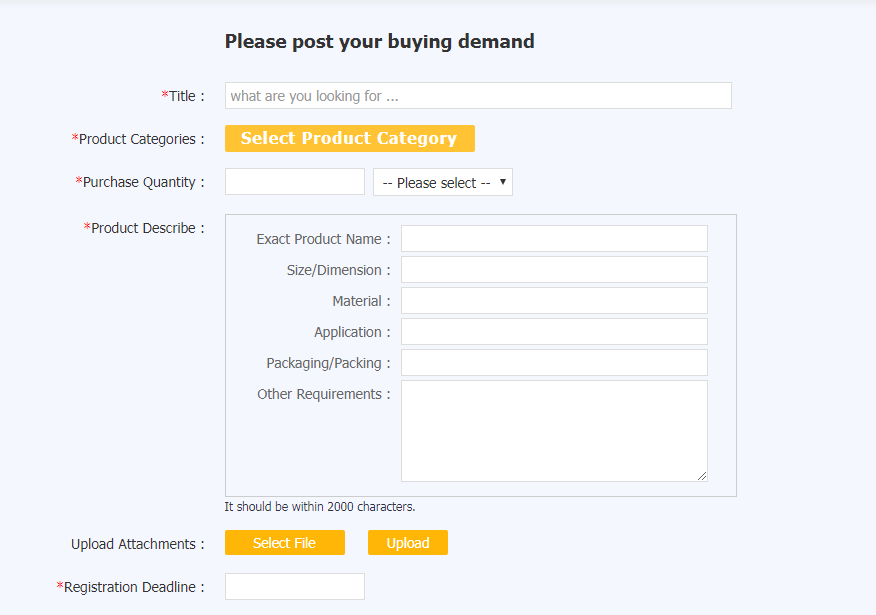Screen dimensions: 876x615
Task: Click the Please post your buying demand heading
Action: coord(380,41)
